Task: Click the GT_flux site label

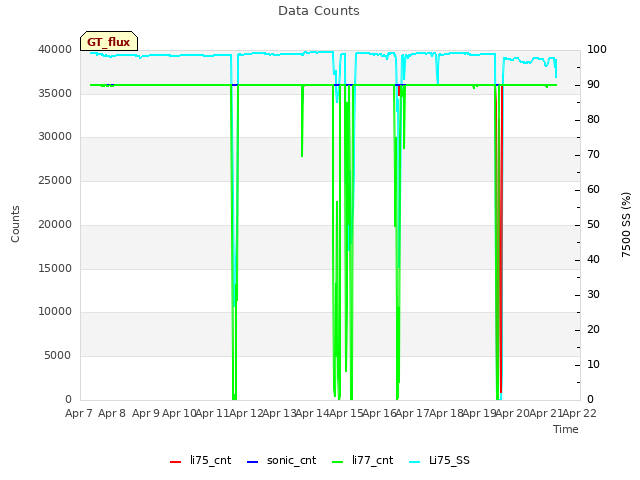Action: [x=109, y=42]
